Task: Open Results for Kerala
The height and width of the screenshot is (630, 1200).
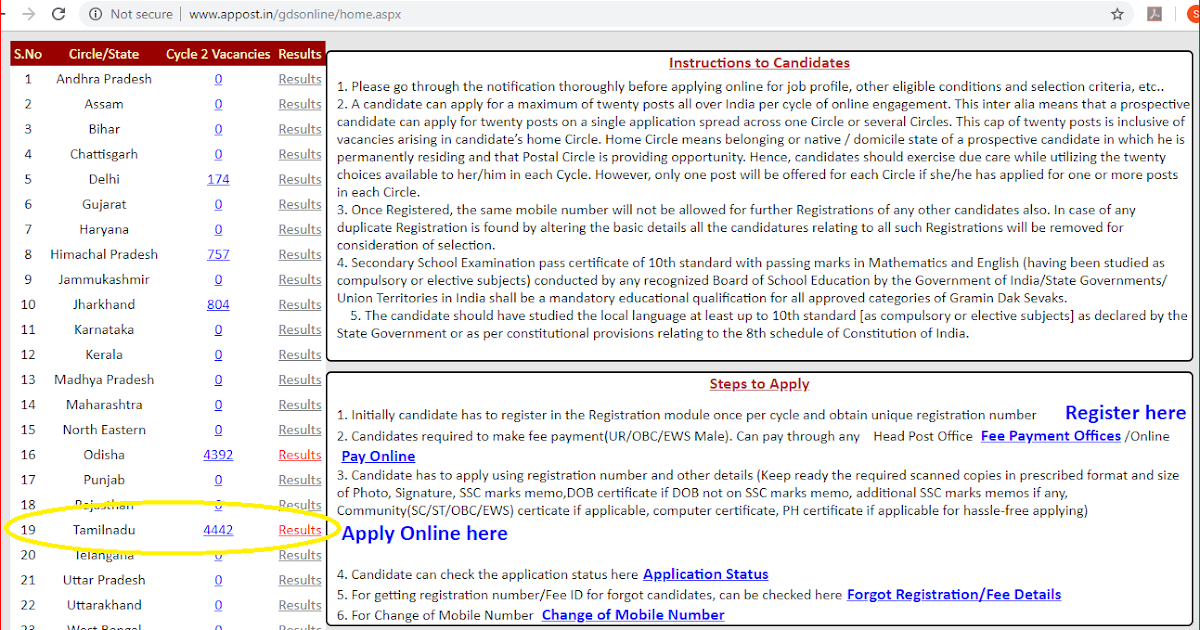Action: click(x=300, y=354)
